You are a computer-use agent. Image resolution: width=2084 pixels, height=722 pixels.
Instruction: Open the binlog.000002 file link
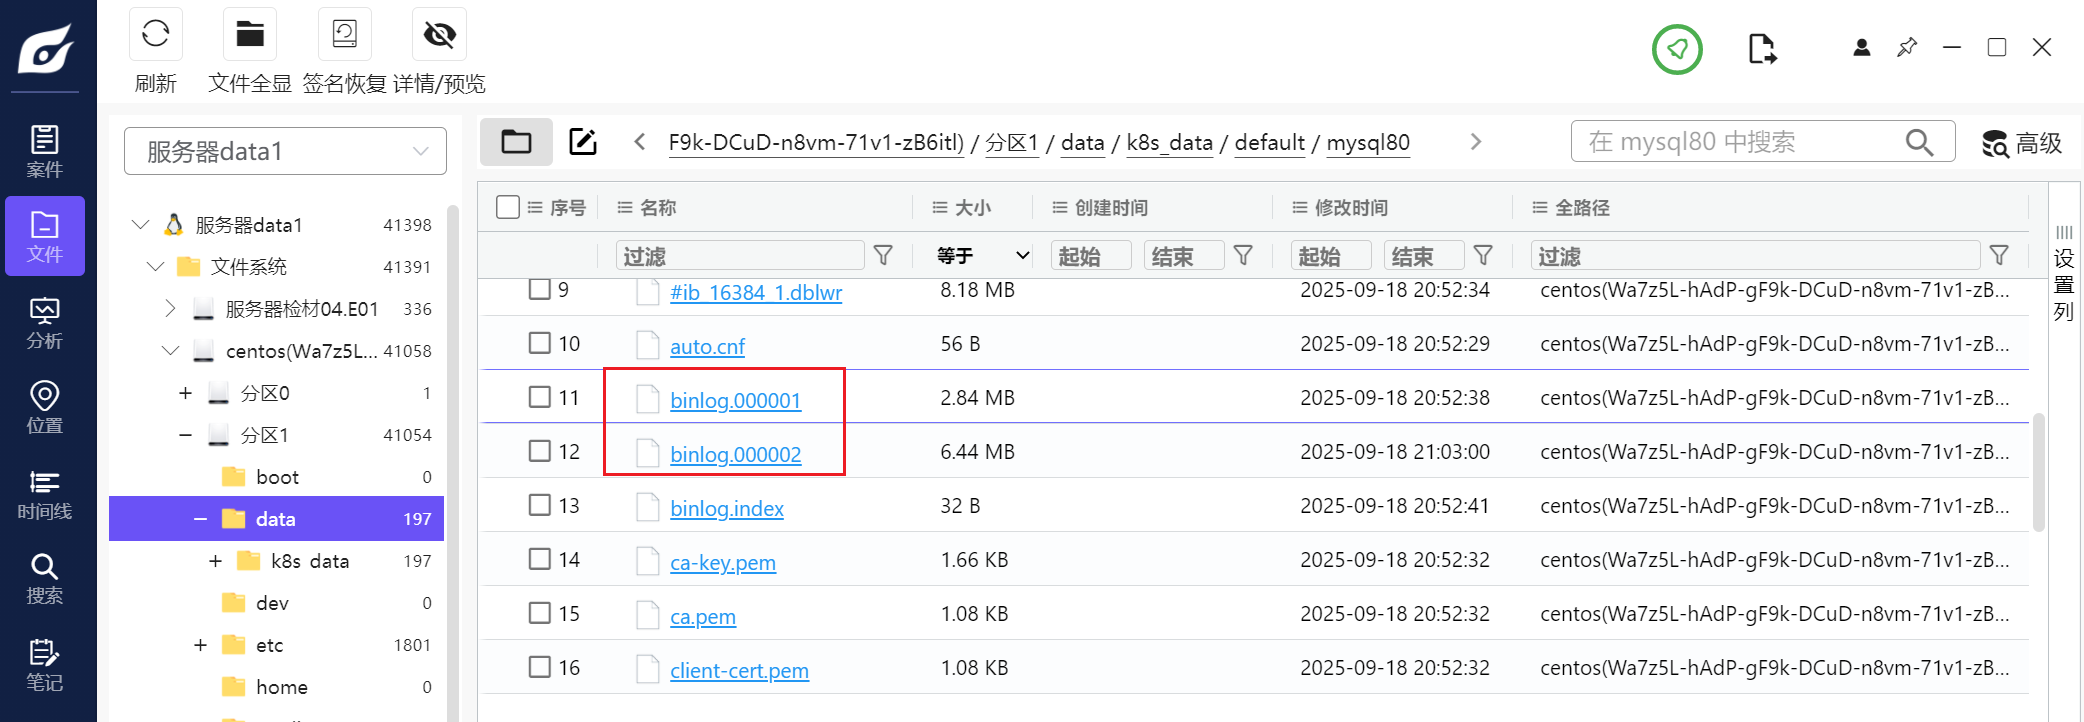tap(735, 455)
